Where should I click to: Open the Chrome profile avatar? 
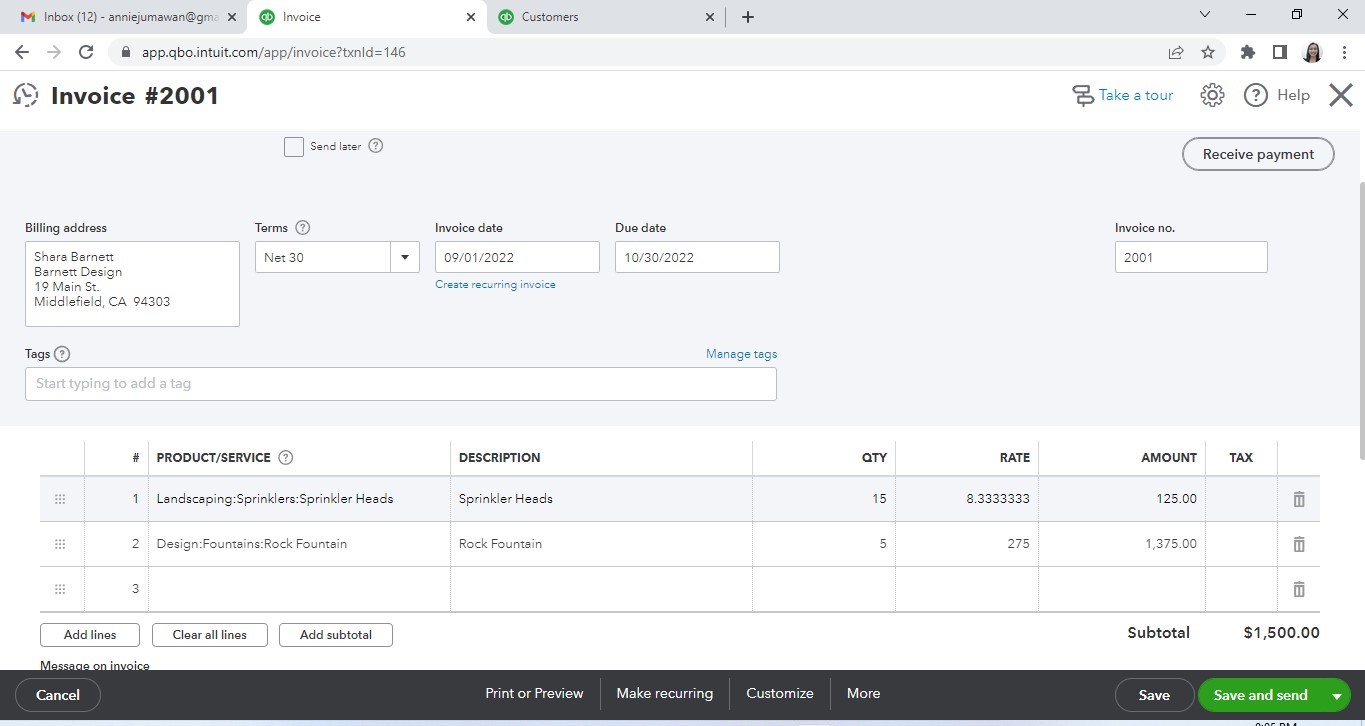(1312, 52)
